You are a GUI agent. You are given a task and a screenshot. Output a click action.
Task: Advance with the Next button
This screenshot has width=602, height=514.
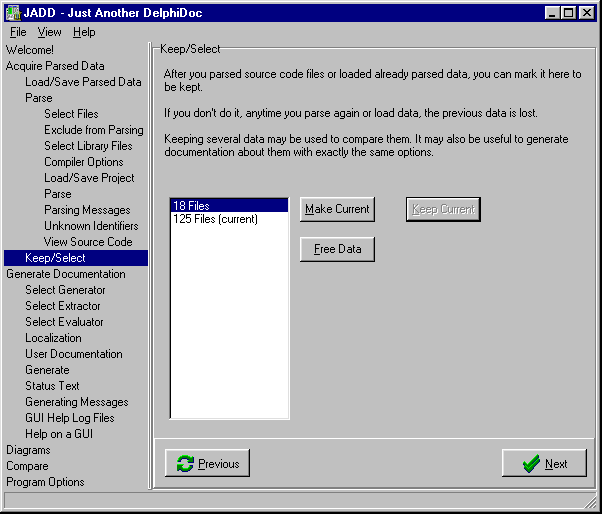pos(544,463)
